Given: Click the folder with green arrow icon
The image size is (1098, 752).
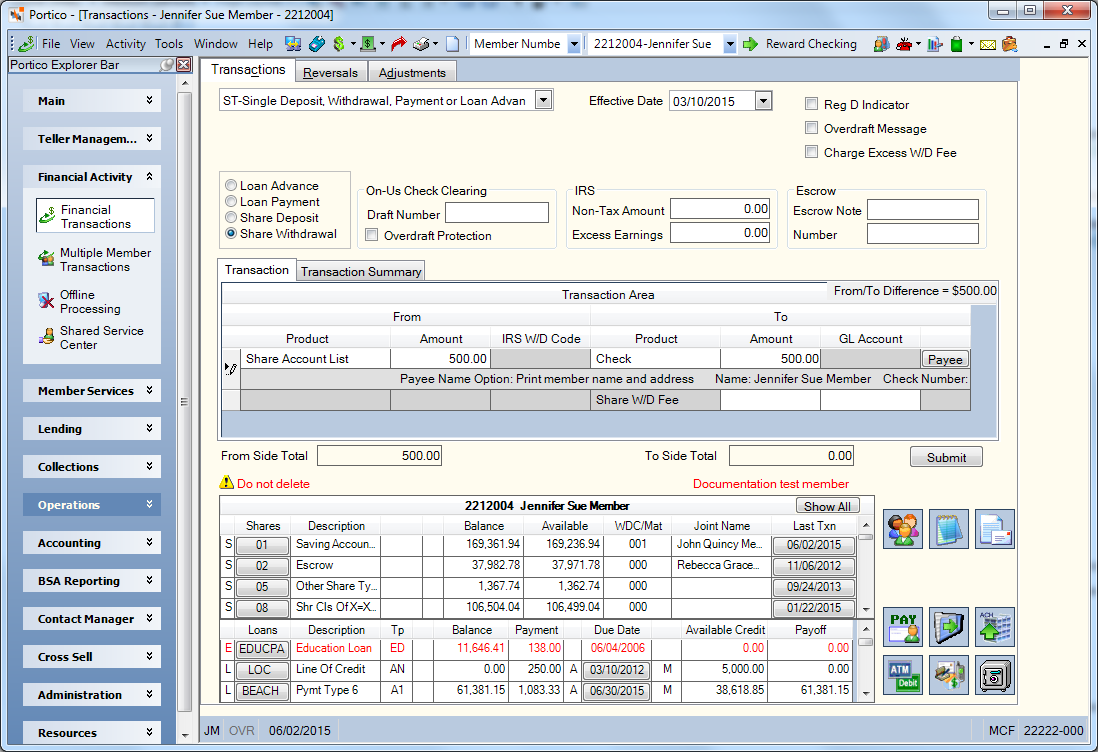Looking at the screenshot, I should [x=949, y=627].
